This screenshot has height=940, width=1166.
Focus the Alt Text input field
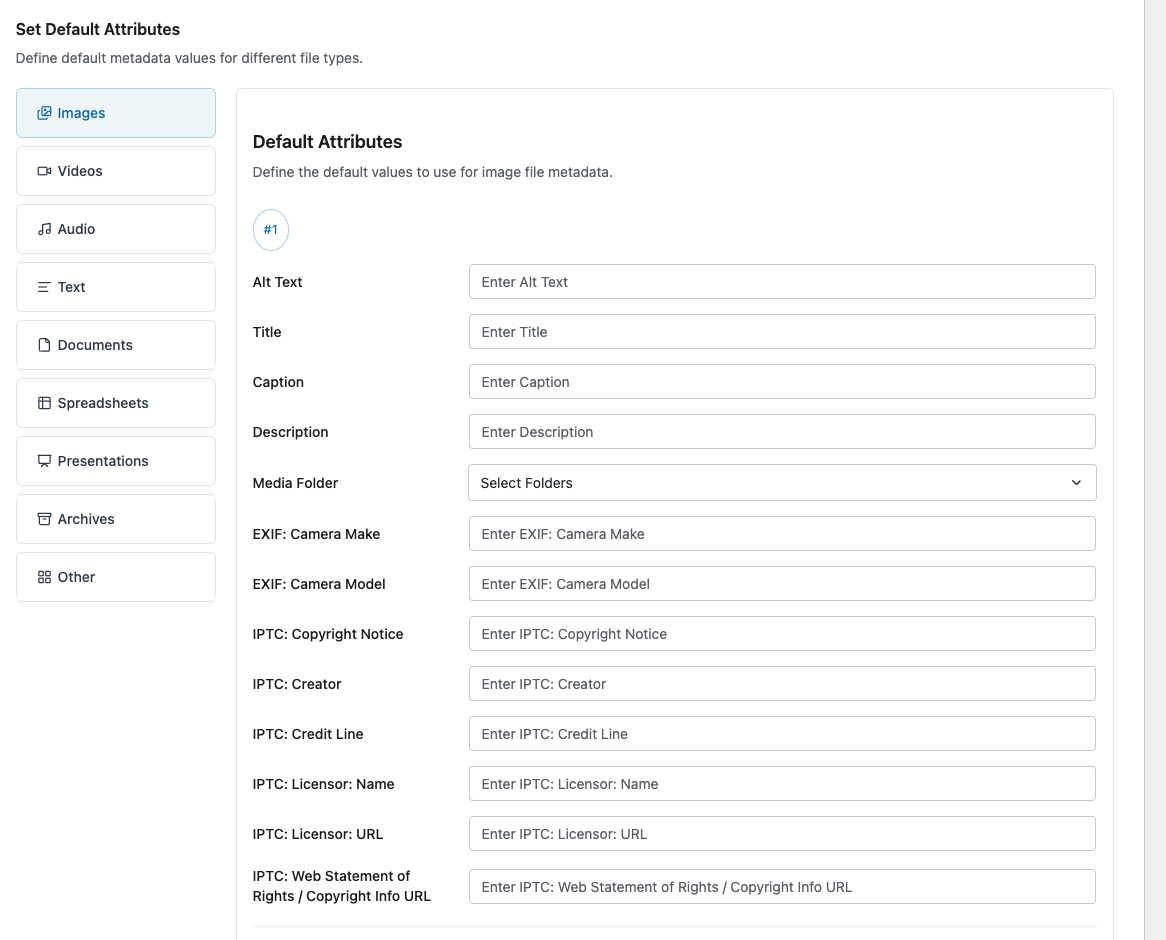click(x=782, y=282)
